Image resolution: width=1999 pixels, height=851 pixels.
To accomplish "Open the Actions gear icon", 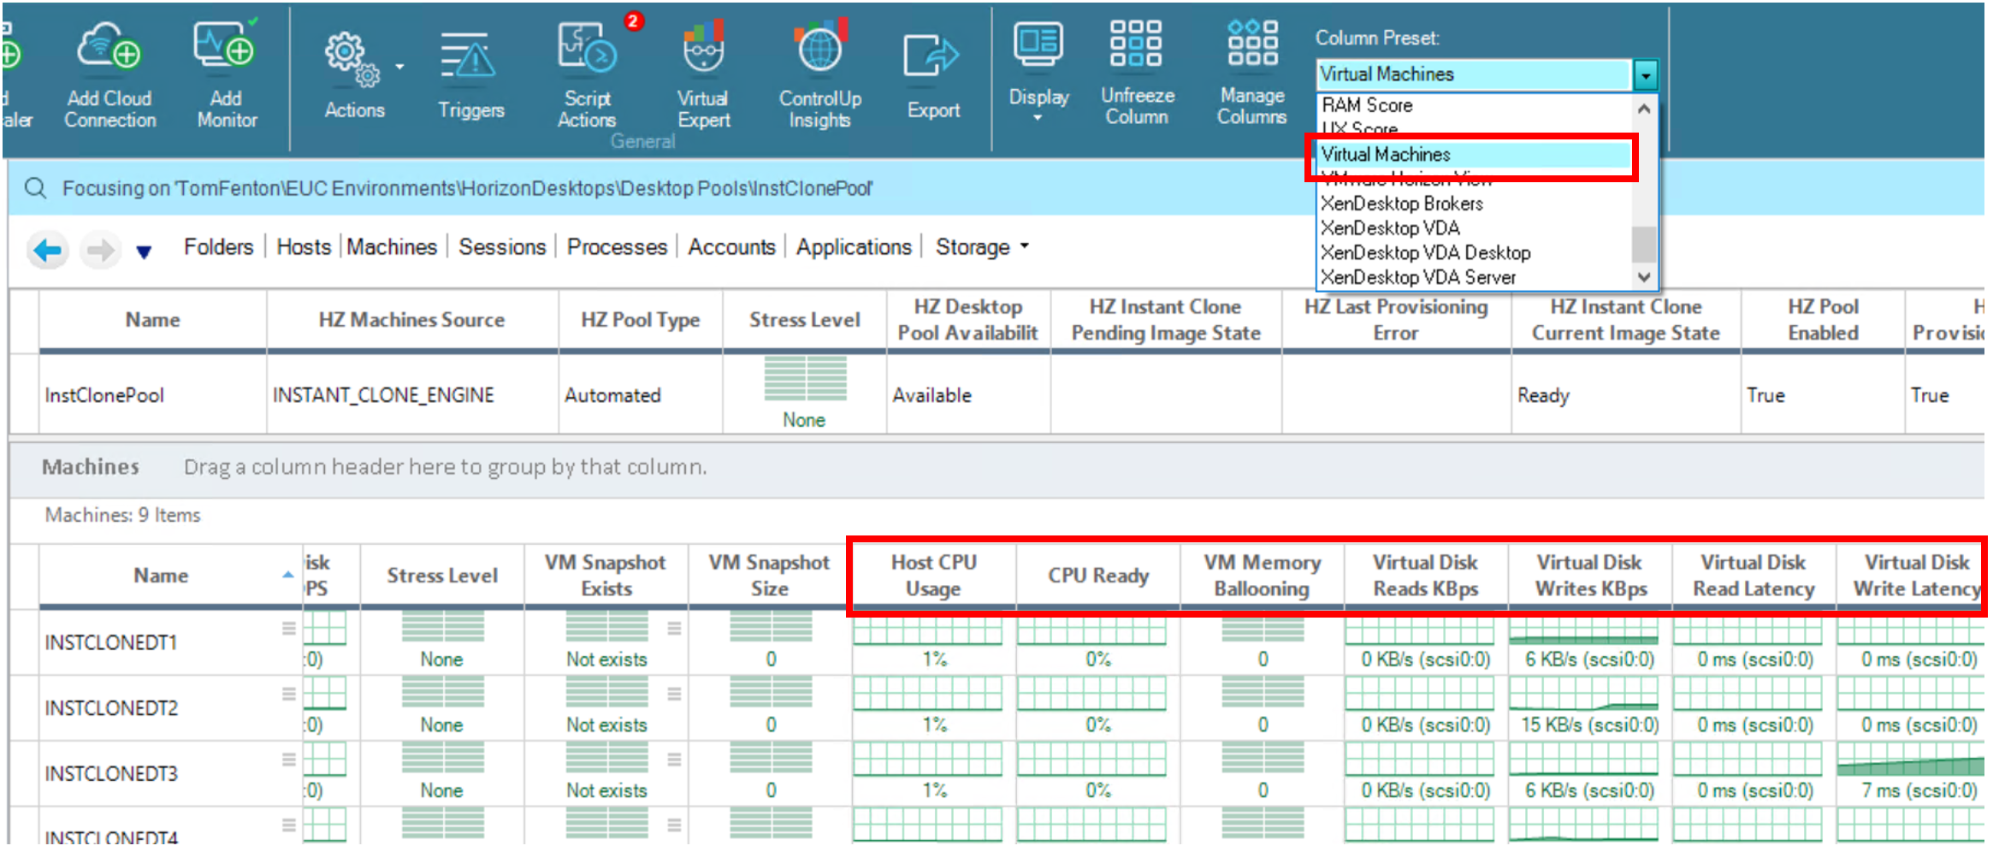I will point(351,58).
